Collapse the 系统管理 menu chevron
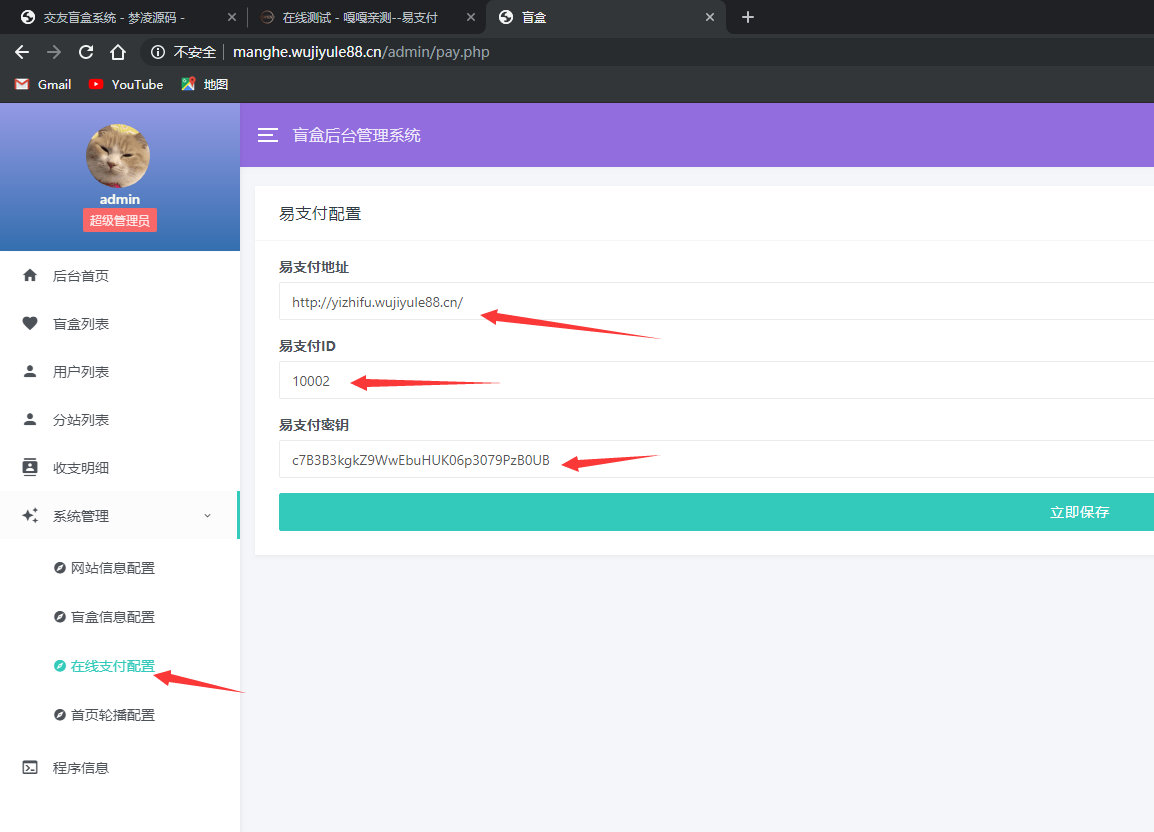This screenshot has height=832, width=1154. pos(207,516)
